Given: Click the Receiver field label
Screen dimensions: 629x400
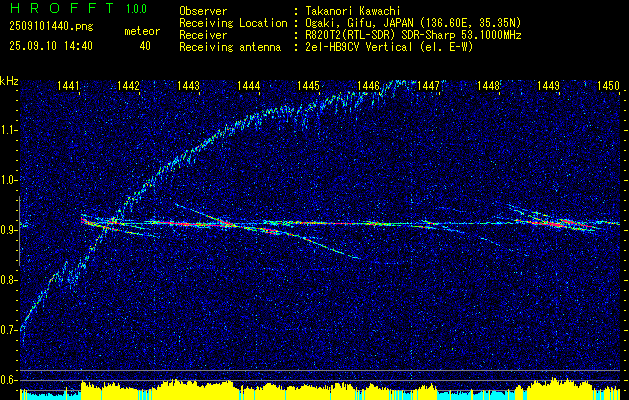Looking at the screenshot, I should coord(203,35).
